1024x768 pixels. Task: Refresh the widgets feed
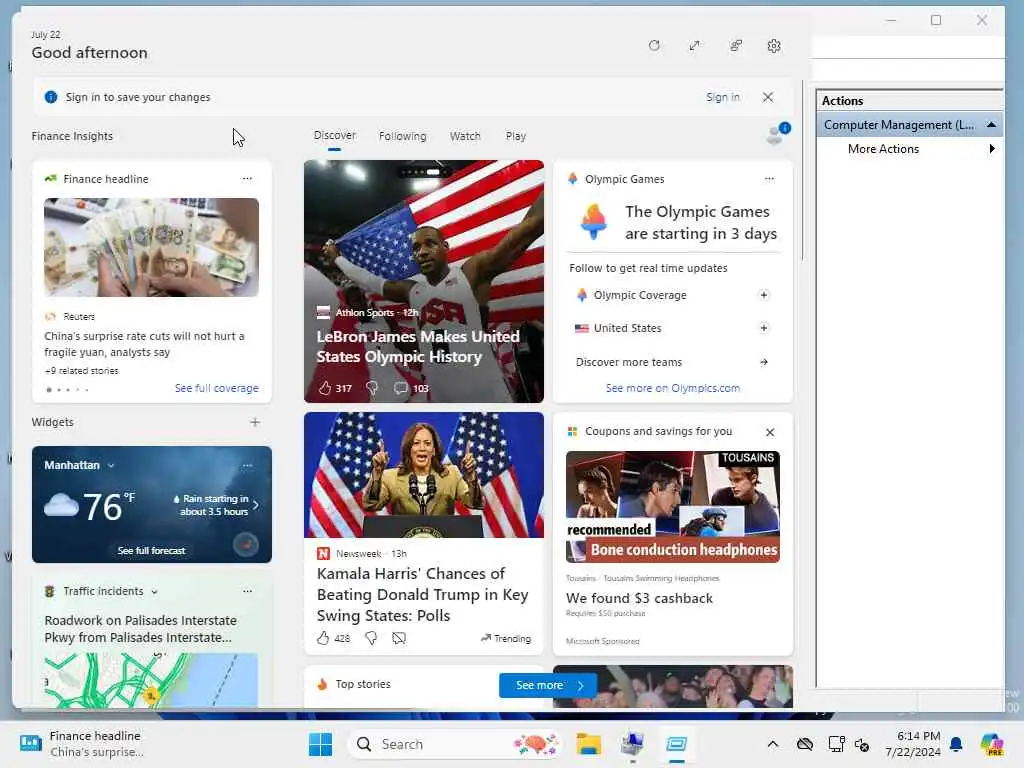point(654,46)
